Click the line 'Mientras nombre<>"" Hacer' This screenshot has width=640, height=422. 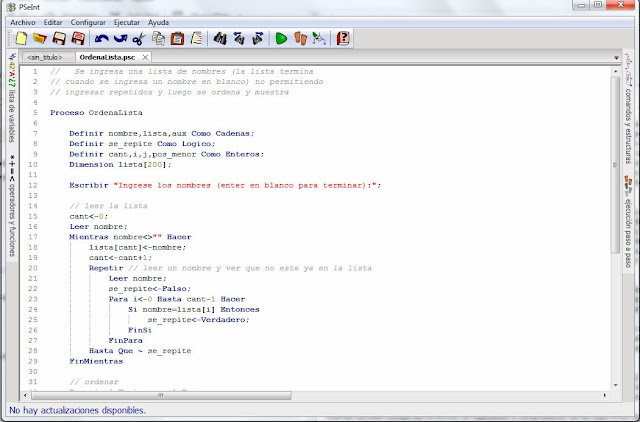click(130, 237)
